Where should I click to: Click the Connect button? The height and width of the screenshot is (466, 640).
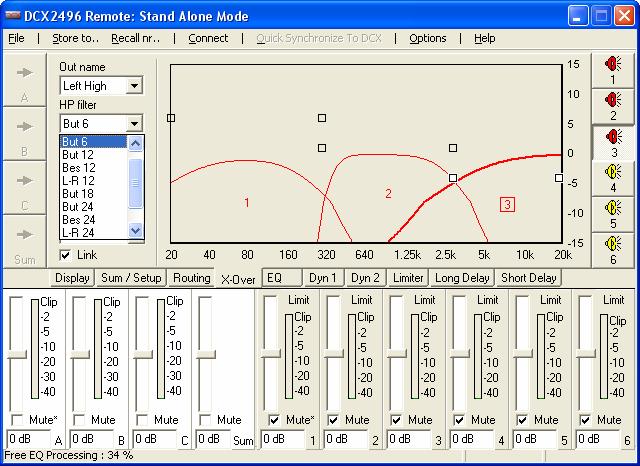[208, 38]
